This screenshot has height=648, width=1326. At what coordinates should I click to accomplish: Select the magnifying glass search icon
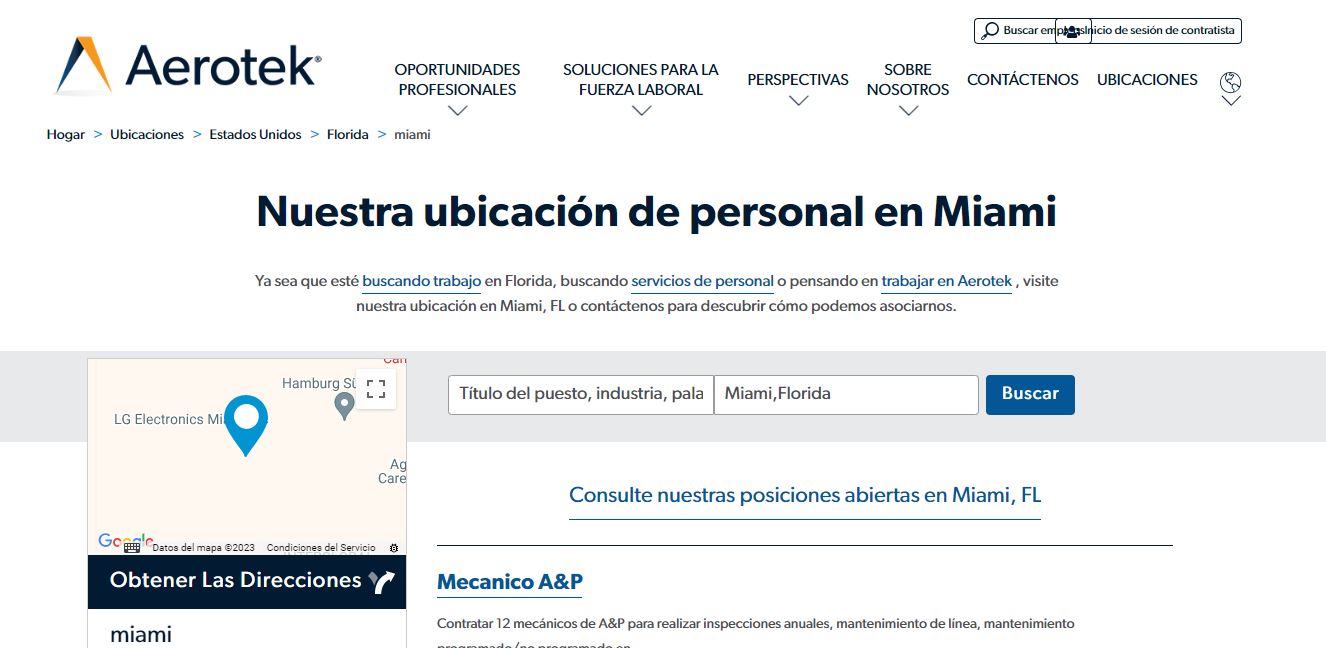[x=990, y=31]
